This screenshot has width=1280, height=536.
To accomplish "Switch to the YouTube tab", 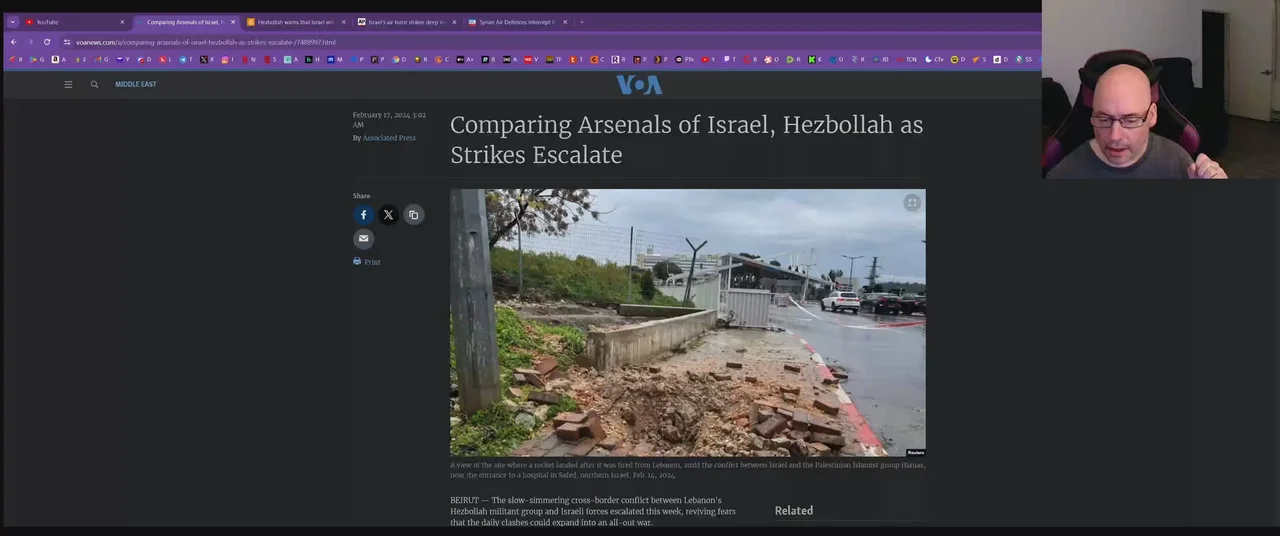I will [70, 22].
